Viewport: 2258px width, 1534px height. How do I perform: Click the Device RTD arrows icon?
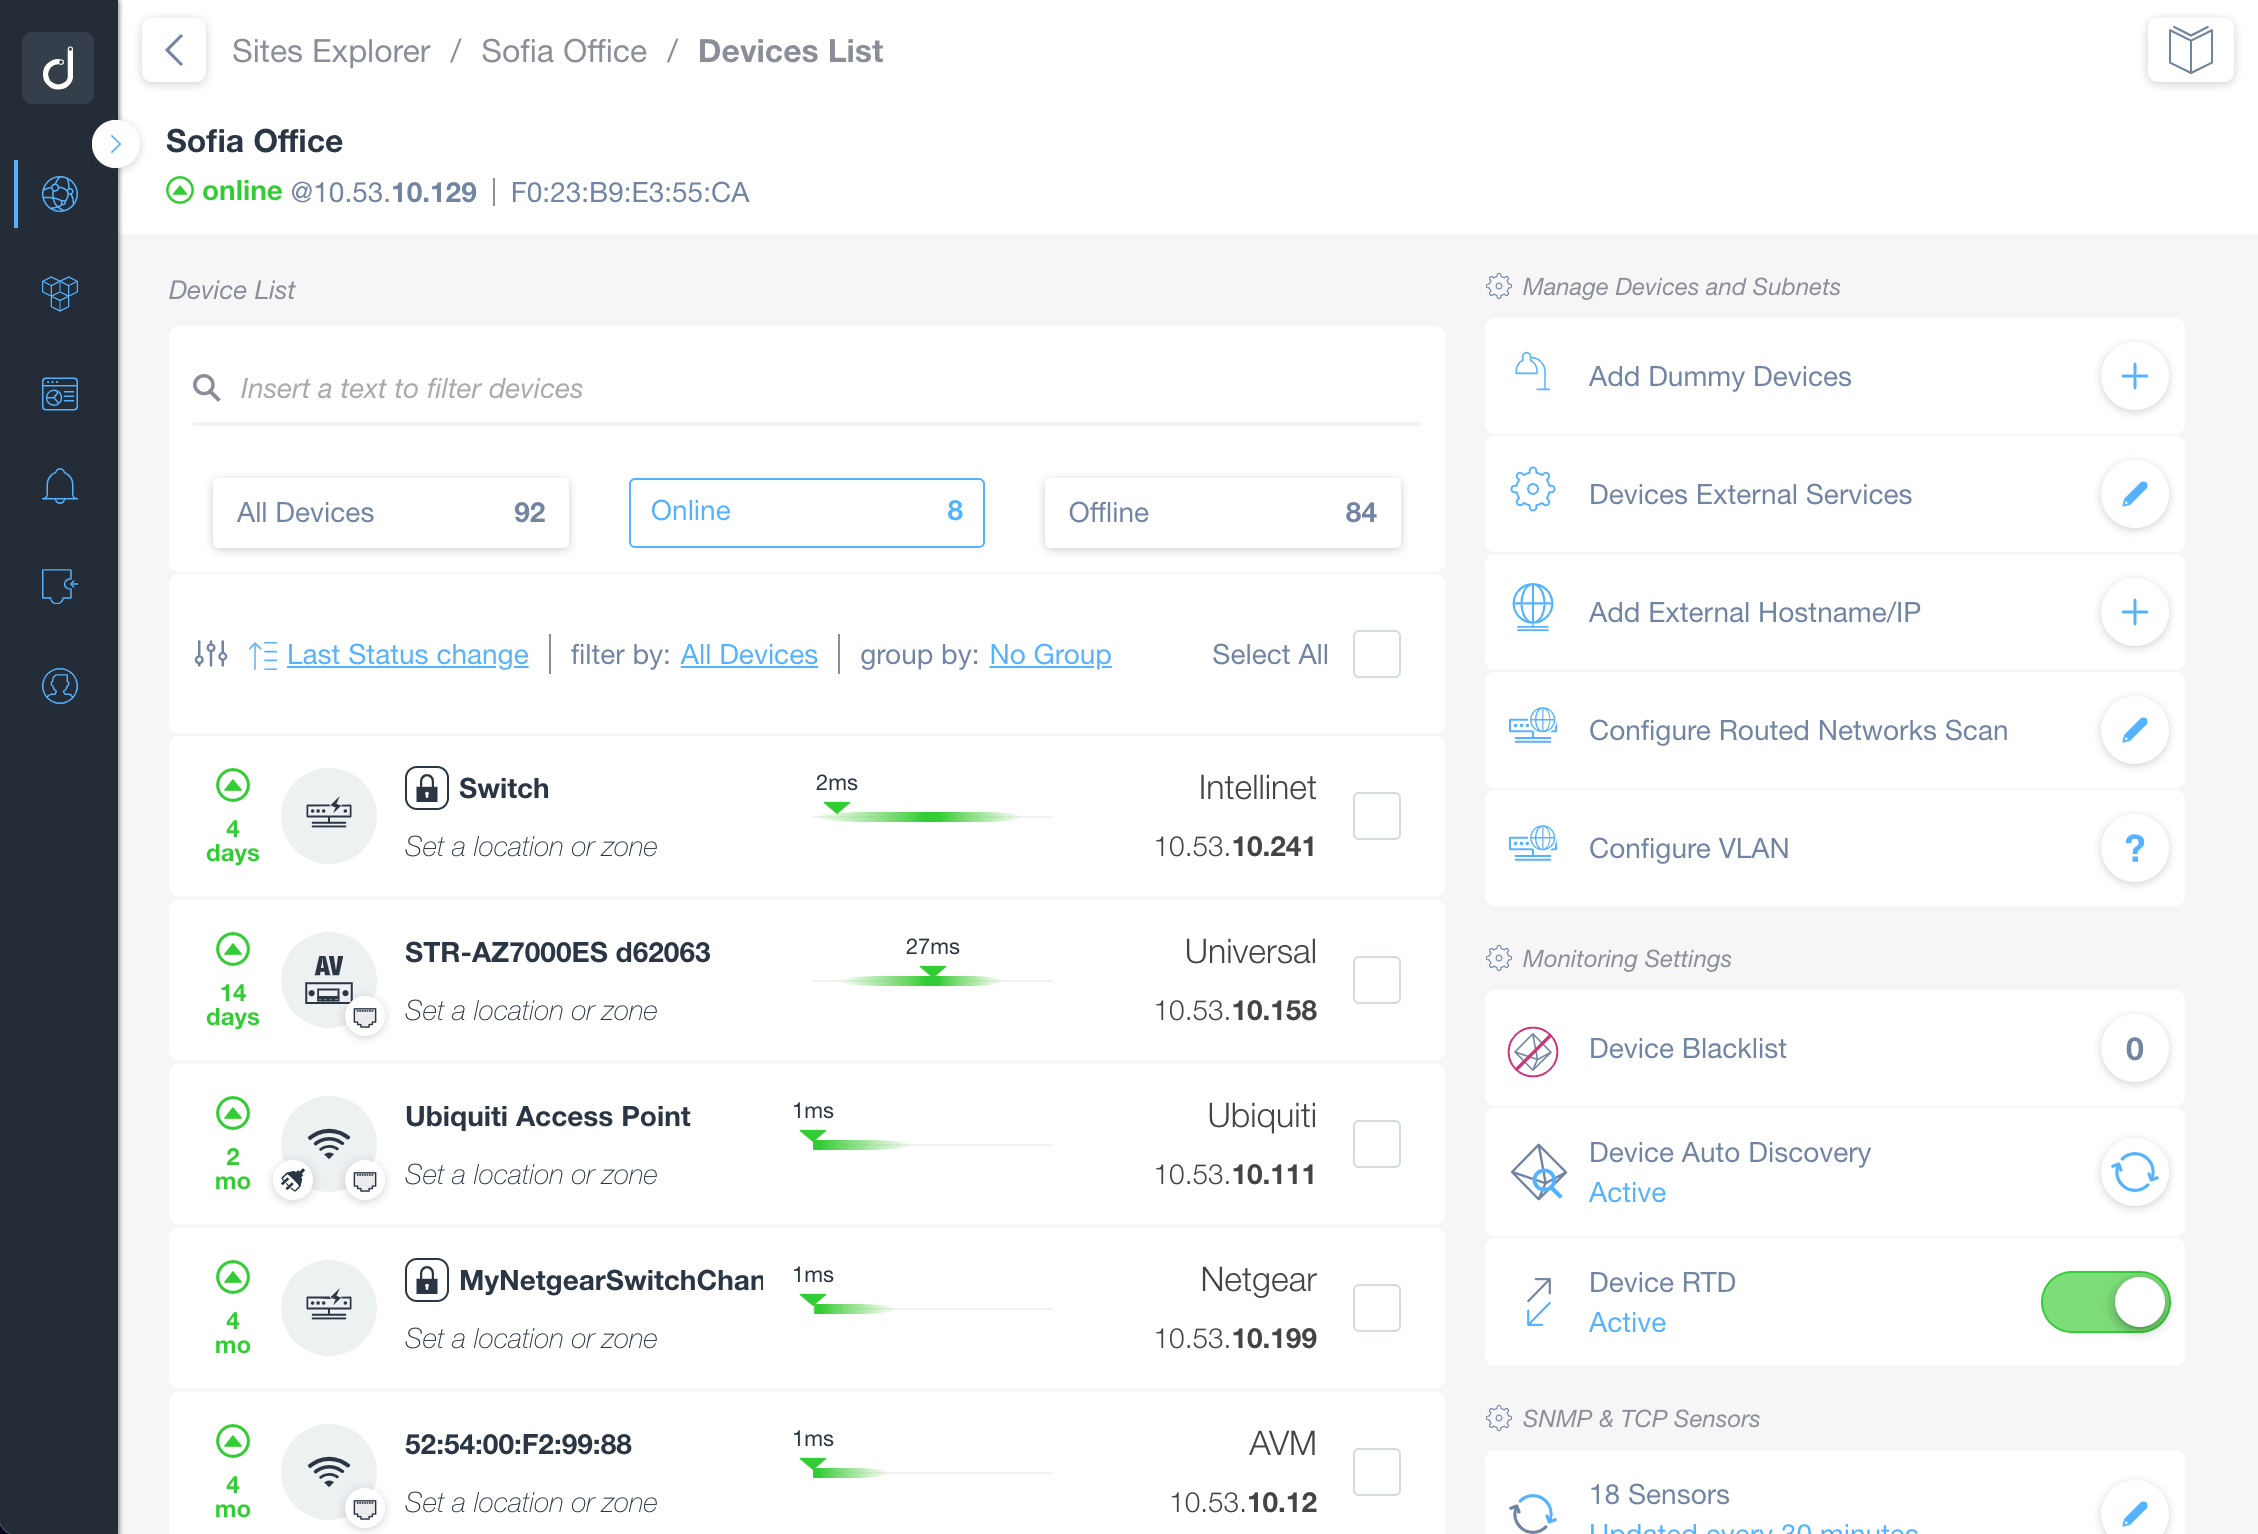pyautogui.click(x=1539, y=1302)
